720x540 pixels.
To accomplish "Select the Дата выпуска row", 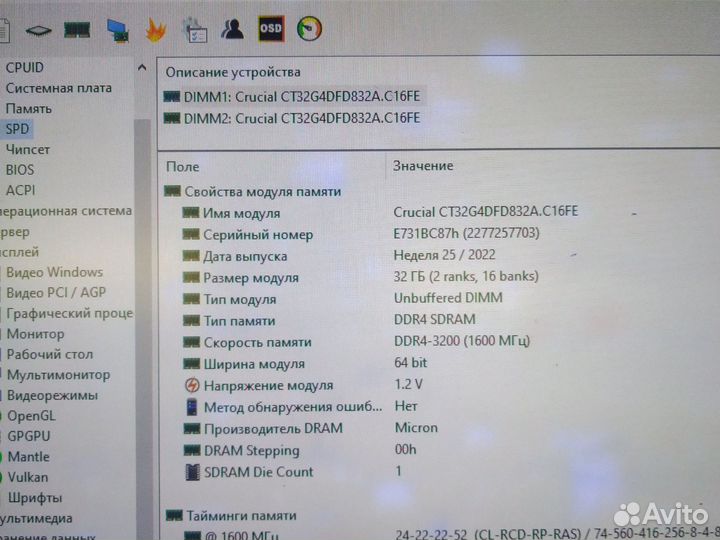I will coord(339,256).
